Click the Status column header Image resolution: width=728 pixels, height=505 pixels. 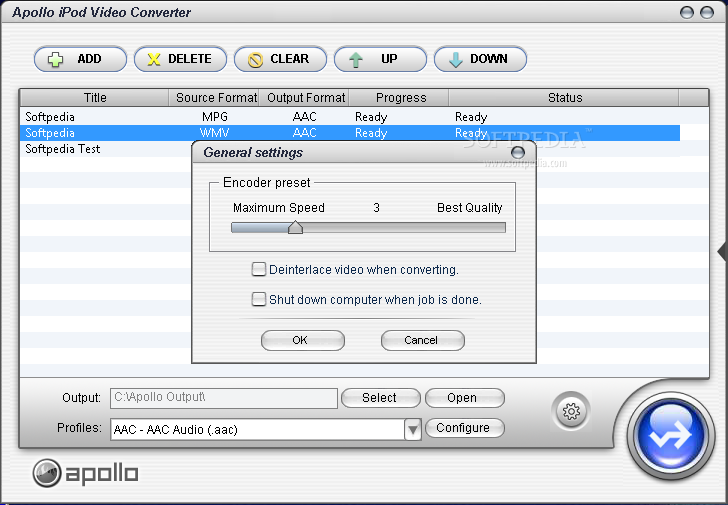pyautogui.click(x=564, y=98)
